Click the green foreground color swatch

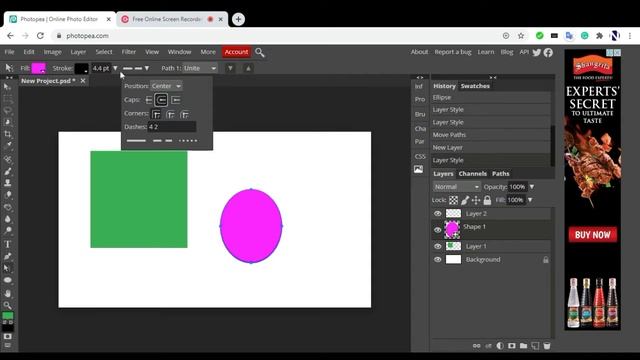8,316
